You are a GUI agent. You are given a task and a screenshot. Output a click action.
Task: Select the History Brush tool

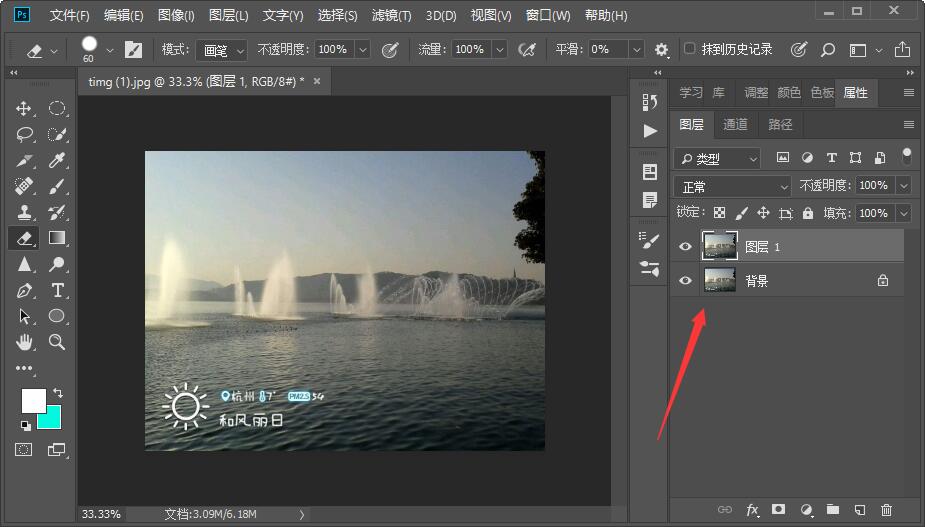pos(57,212)
